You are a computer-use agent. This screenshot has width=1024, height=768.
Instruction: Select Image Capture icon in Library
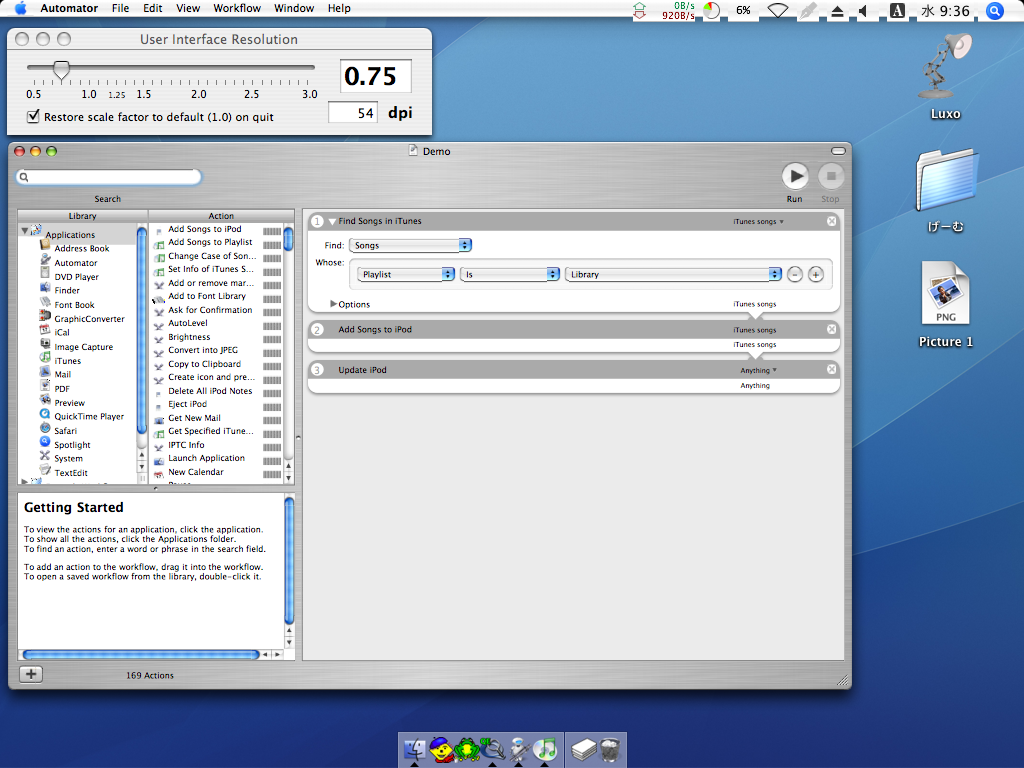pos(45,345)
